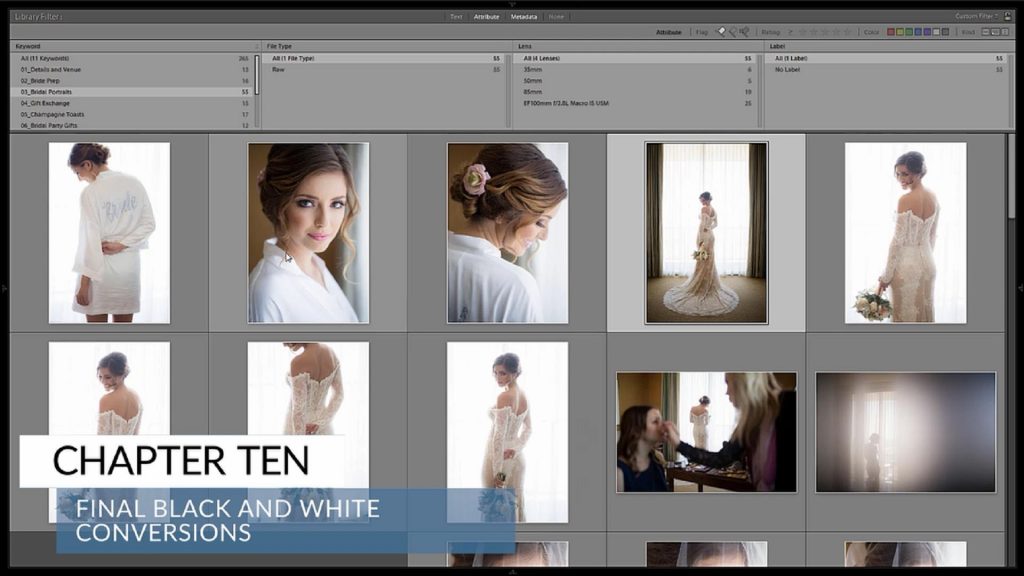This screenshot has width=1024, height=576.
Task: Switch to the Attribute filter tab
Action: [x=487, y=17]
